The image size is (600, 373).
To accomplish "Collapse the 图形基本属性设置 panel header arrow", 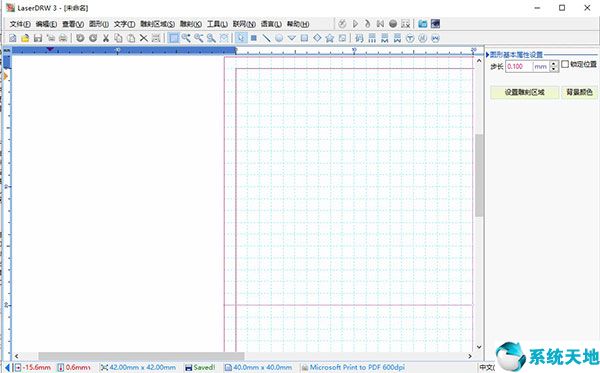I will [488, 55].
